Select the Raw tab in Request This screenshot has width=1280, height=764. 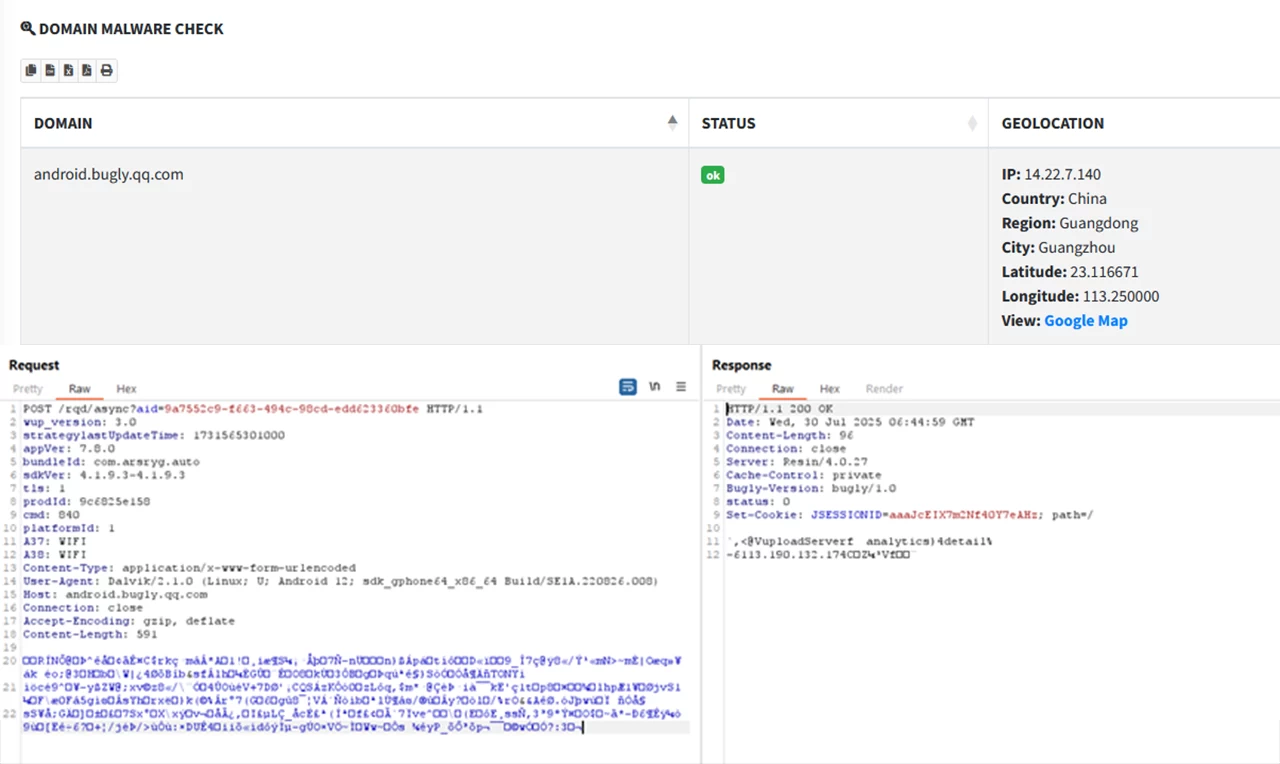[80, 389]
